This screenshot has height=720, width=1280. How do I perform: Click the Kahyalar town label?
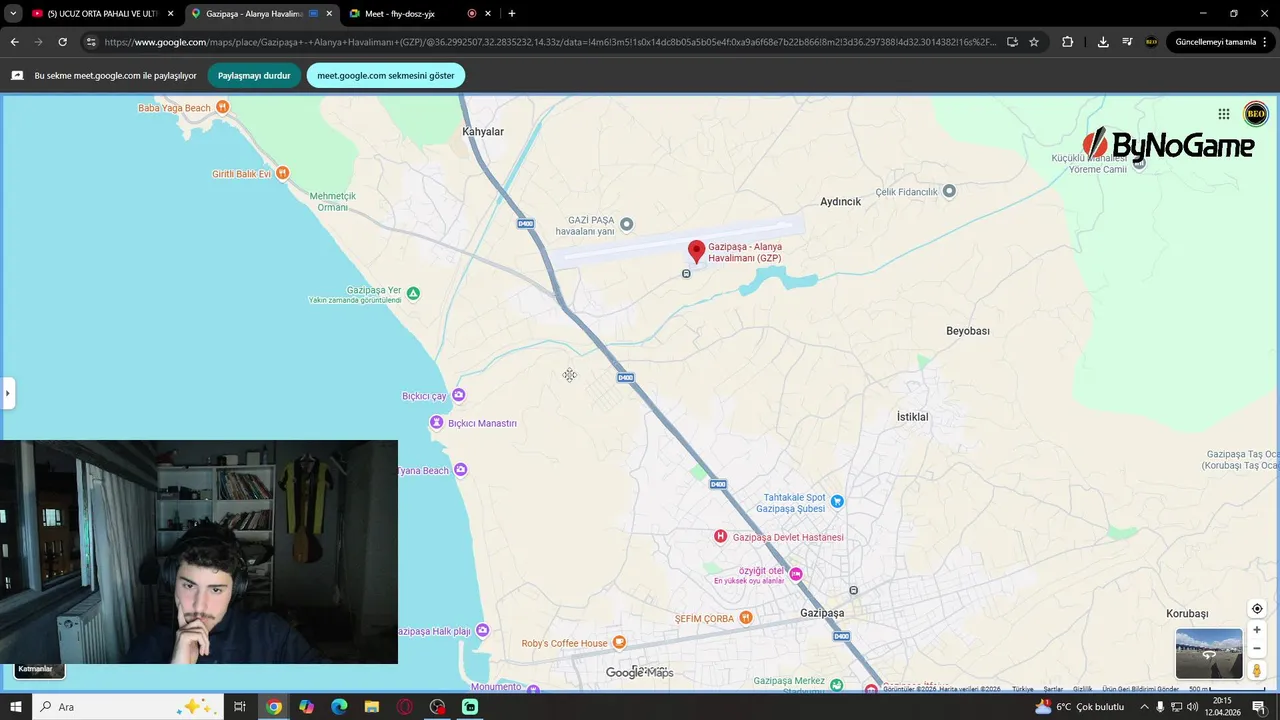pyautogui.click(x=483, y=132)
